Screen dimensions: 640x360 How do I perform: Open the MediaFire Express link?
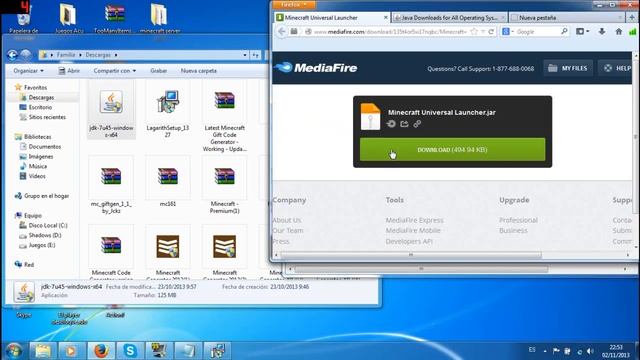[414, 220]
